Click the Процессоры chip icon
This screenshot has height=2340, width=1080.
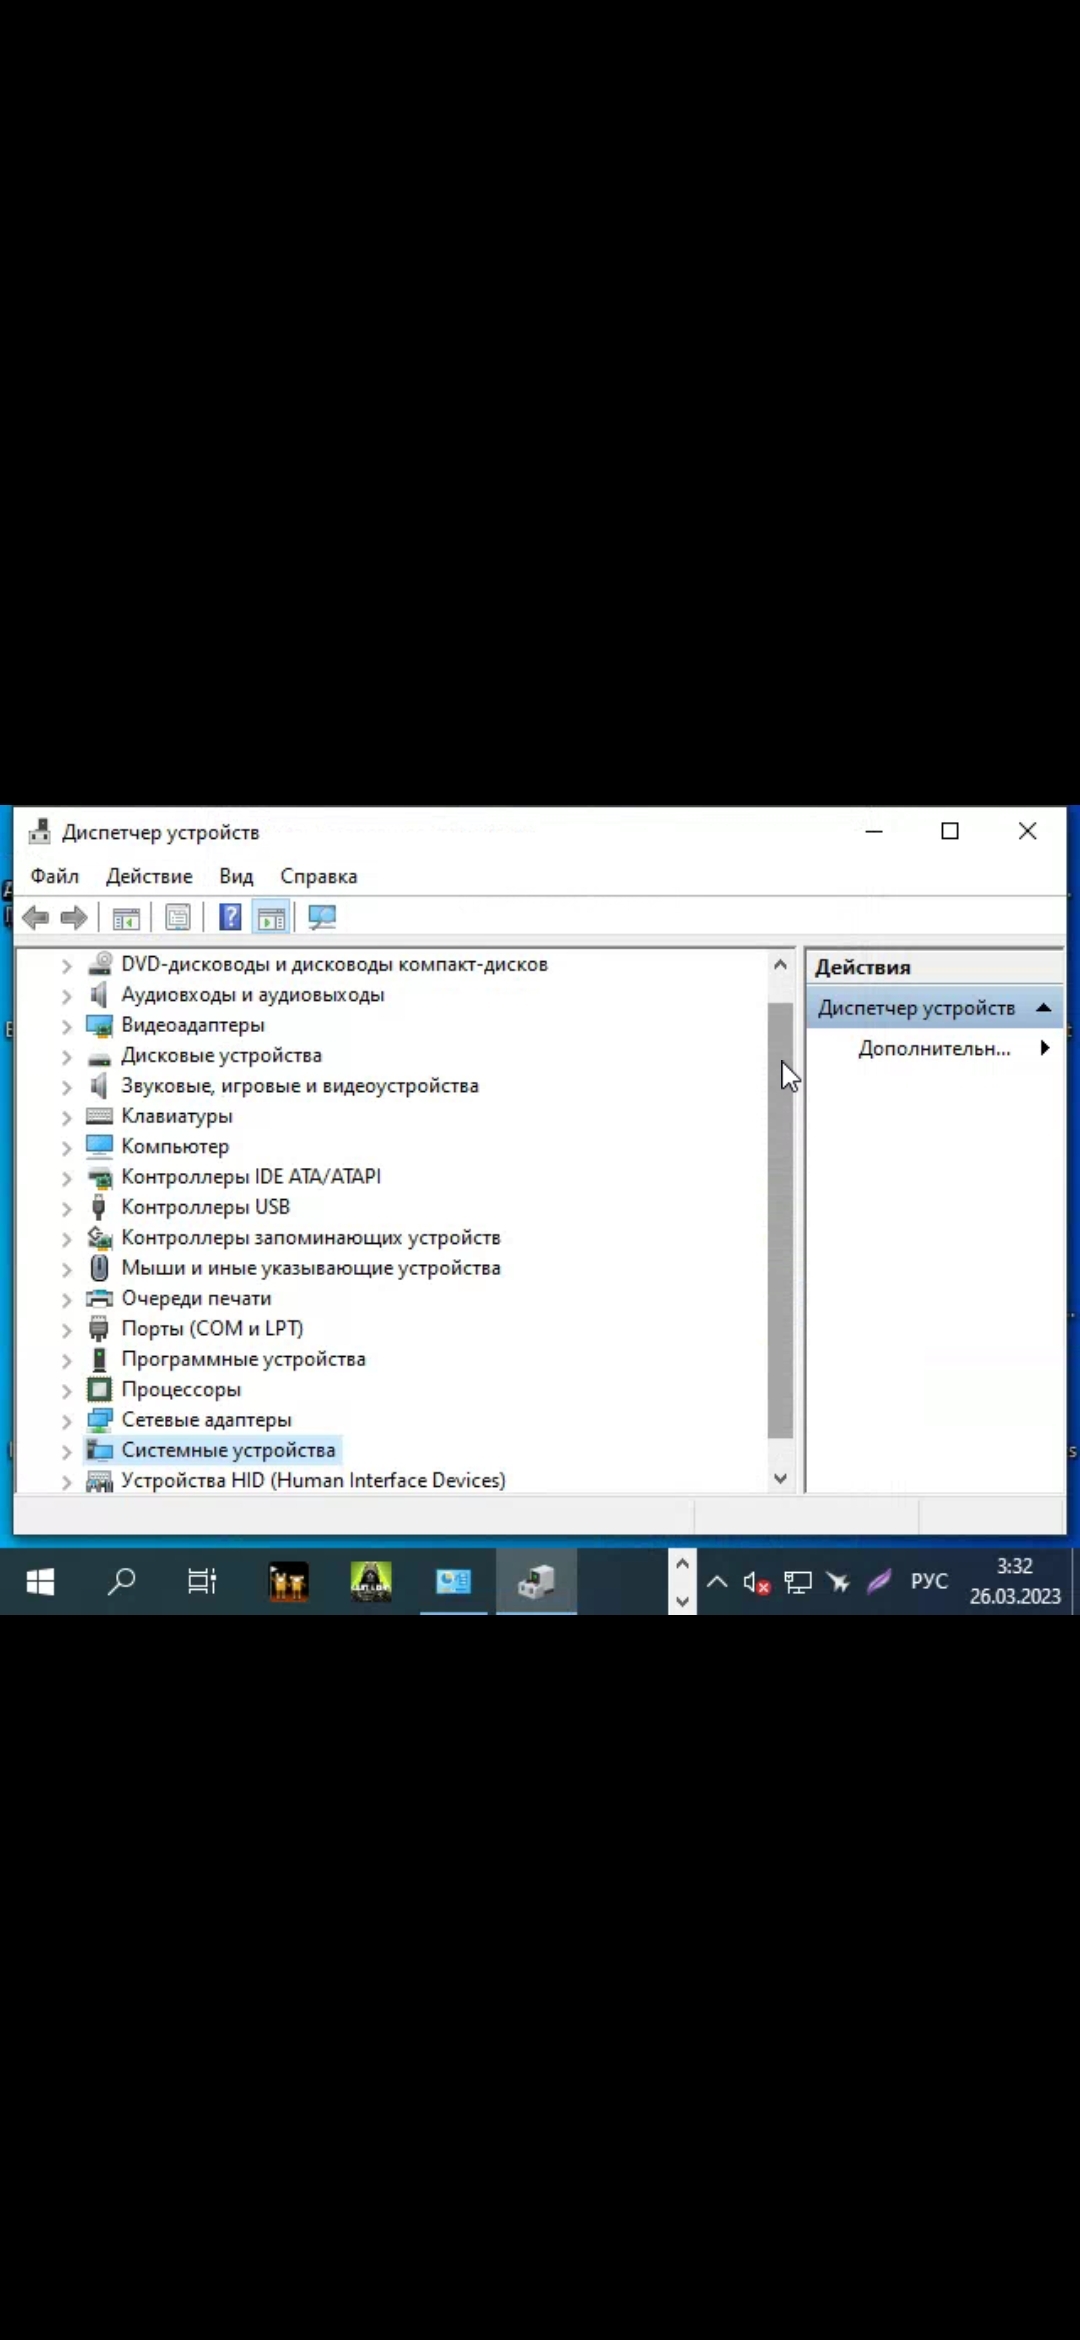pos(99,1389)
